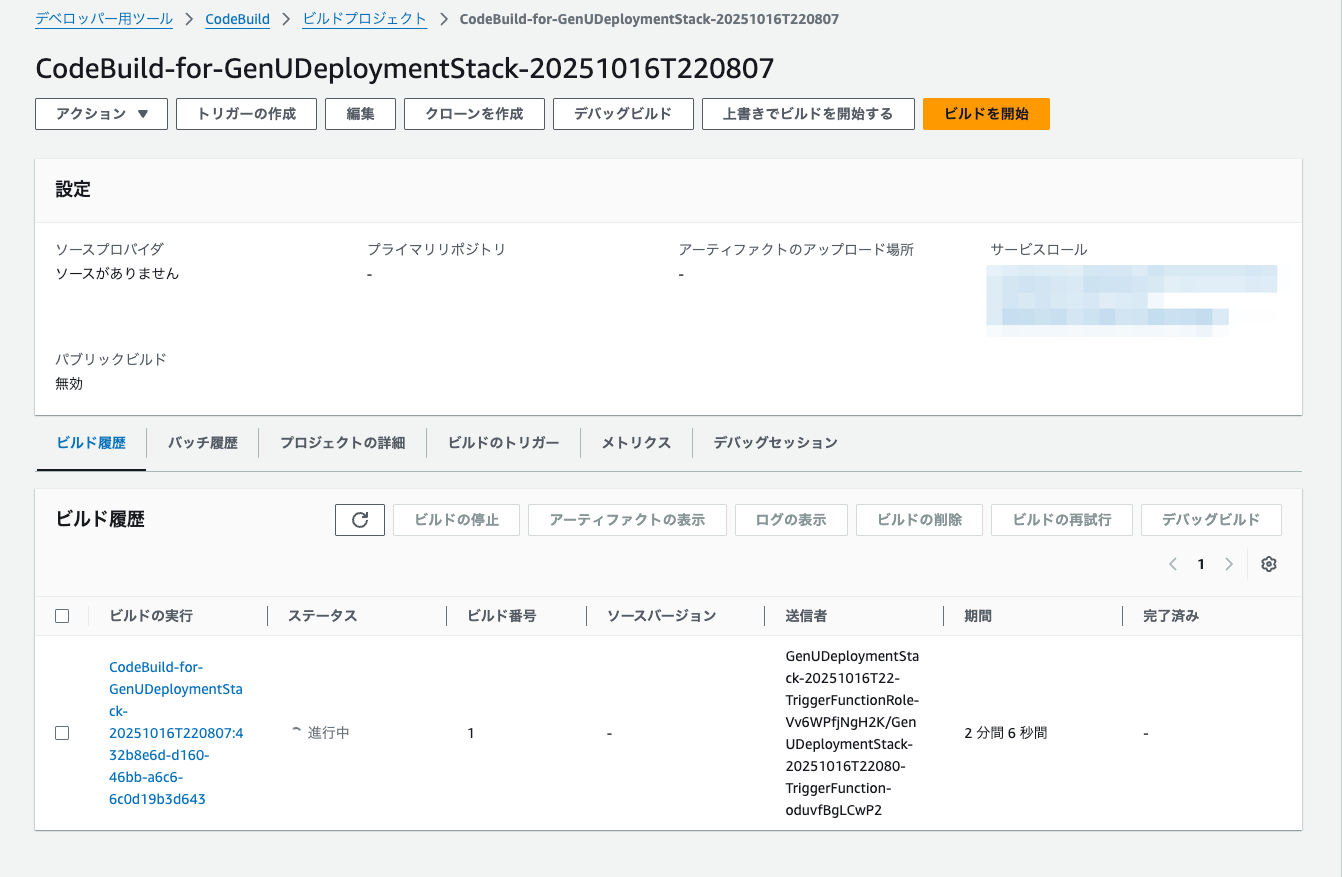Viewport: 1342px width, 877px height.
Task: Switch to the ビルドのトリガー tab
Action: pyautogui.click(x=503, y=443)
